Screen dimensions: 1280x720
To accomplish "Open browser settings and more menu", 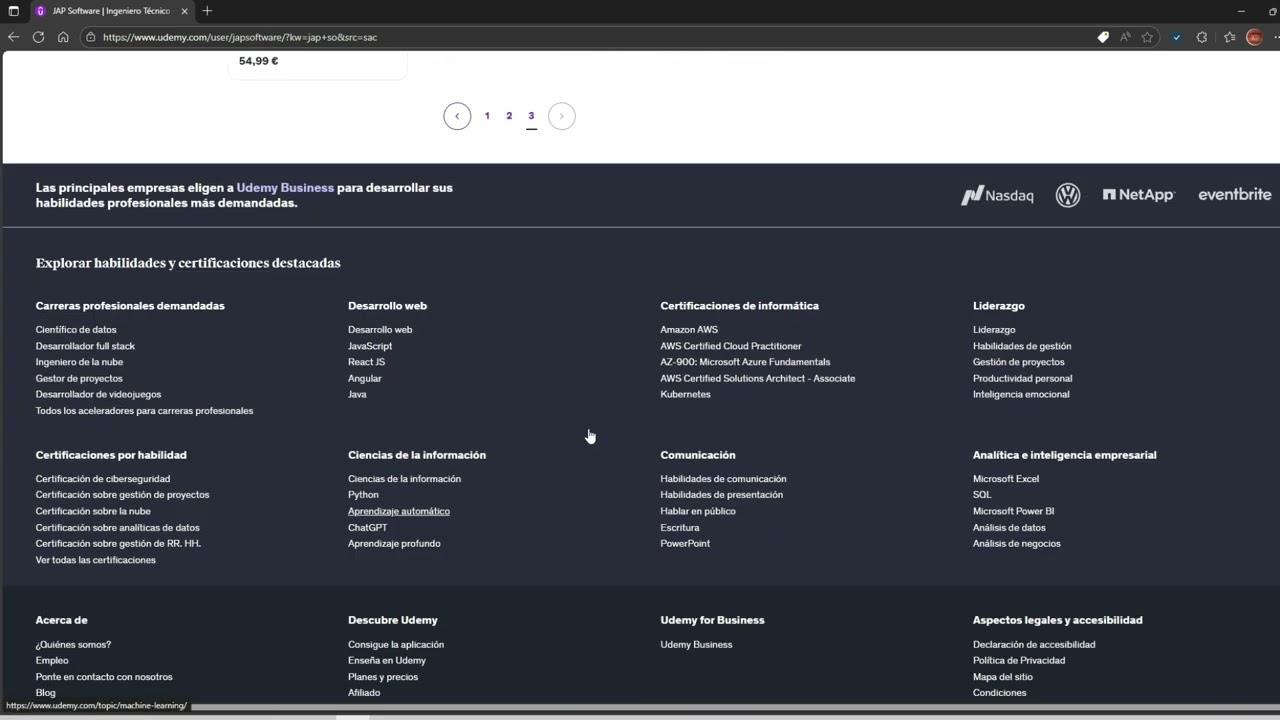I will pos(1275,37).
